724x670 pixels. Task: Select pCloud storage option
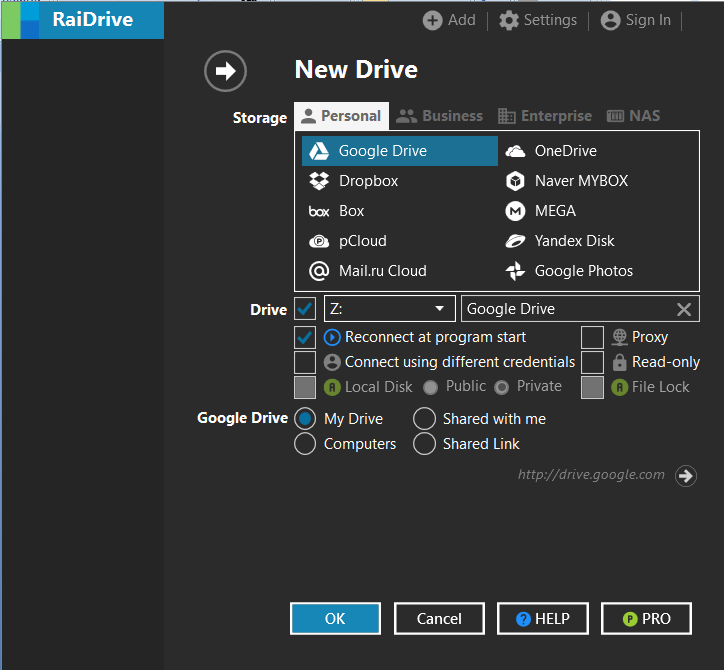[362, 241]
